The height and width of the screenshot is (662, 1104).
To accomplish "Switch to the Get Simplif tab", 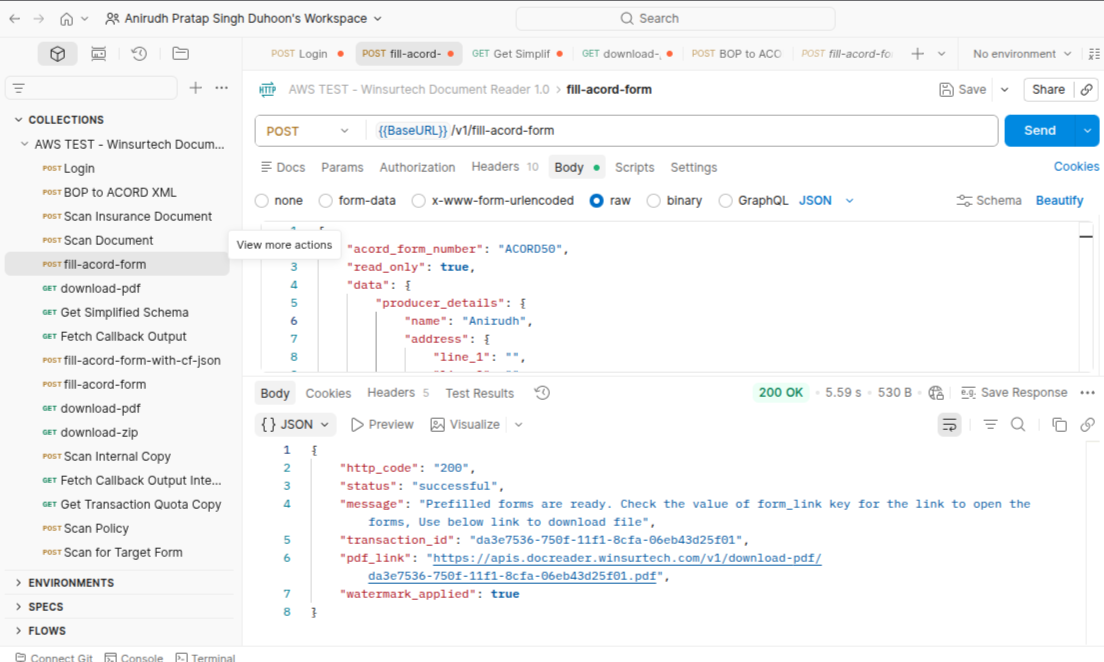I will pos(517,54).
